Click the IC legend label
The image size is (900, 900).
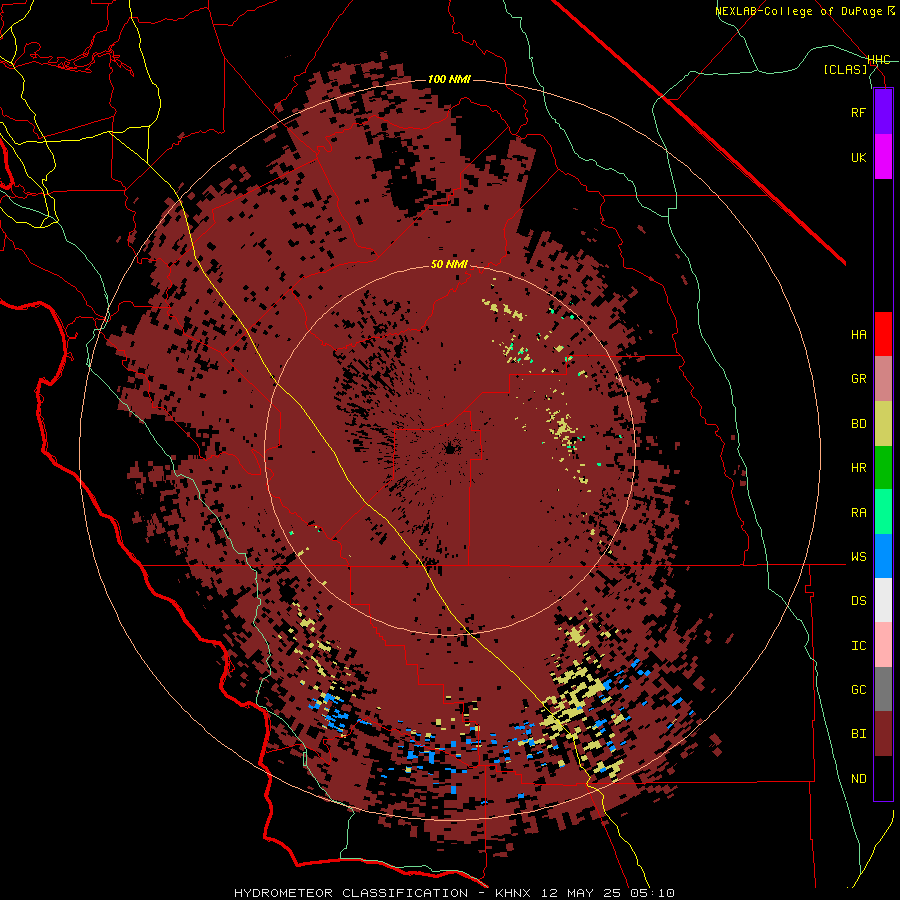[858, 646]
